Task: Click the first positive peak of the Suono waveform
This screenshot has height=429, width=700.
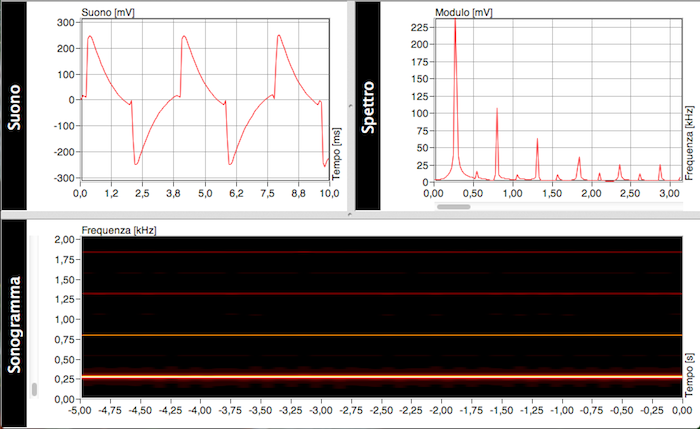Action: (x=90, y=37)
